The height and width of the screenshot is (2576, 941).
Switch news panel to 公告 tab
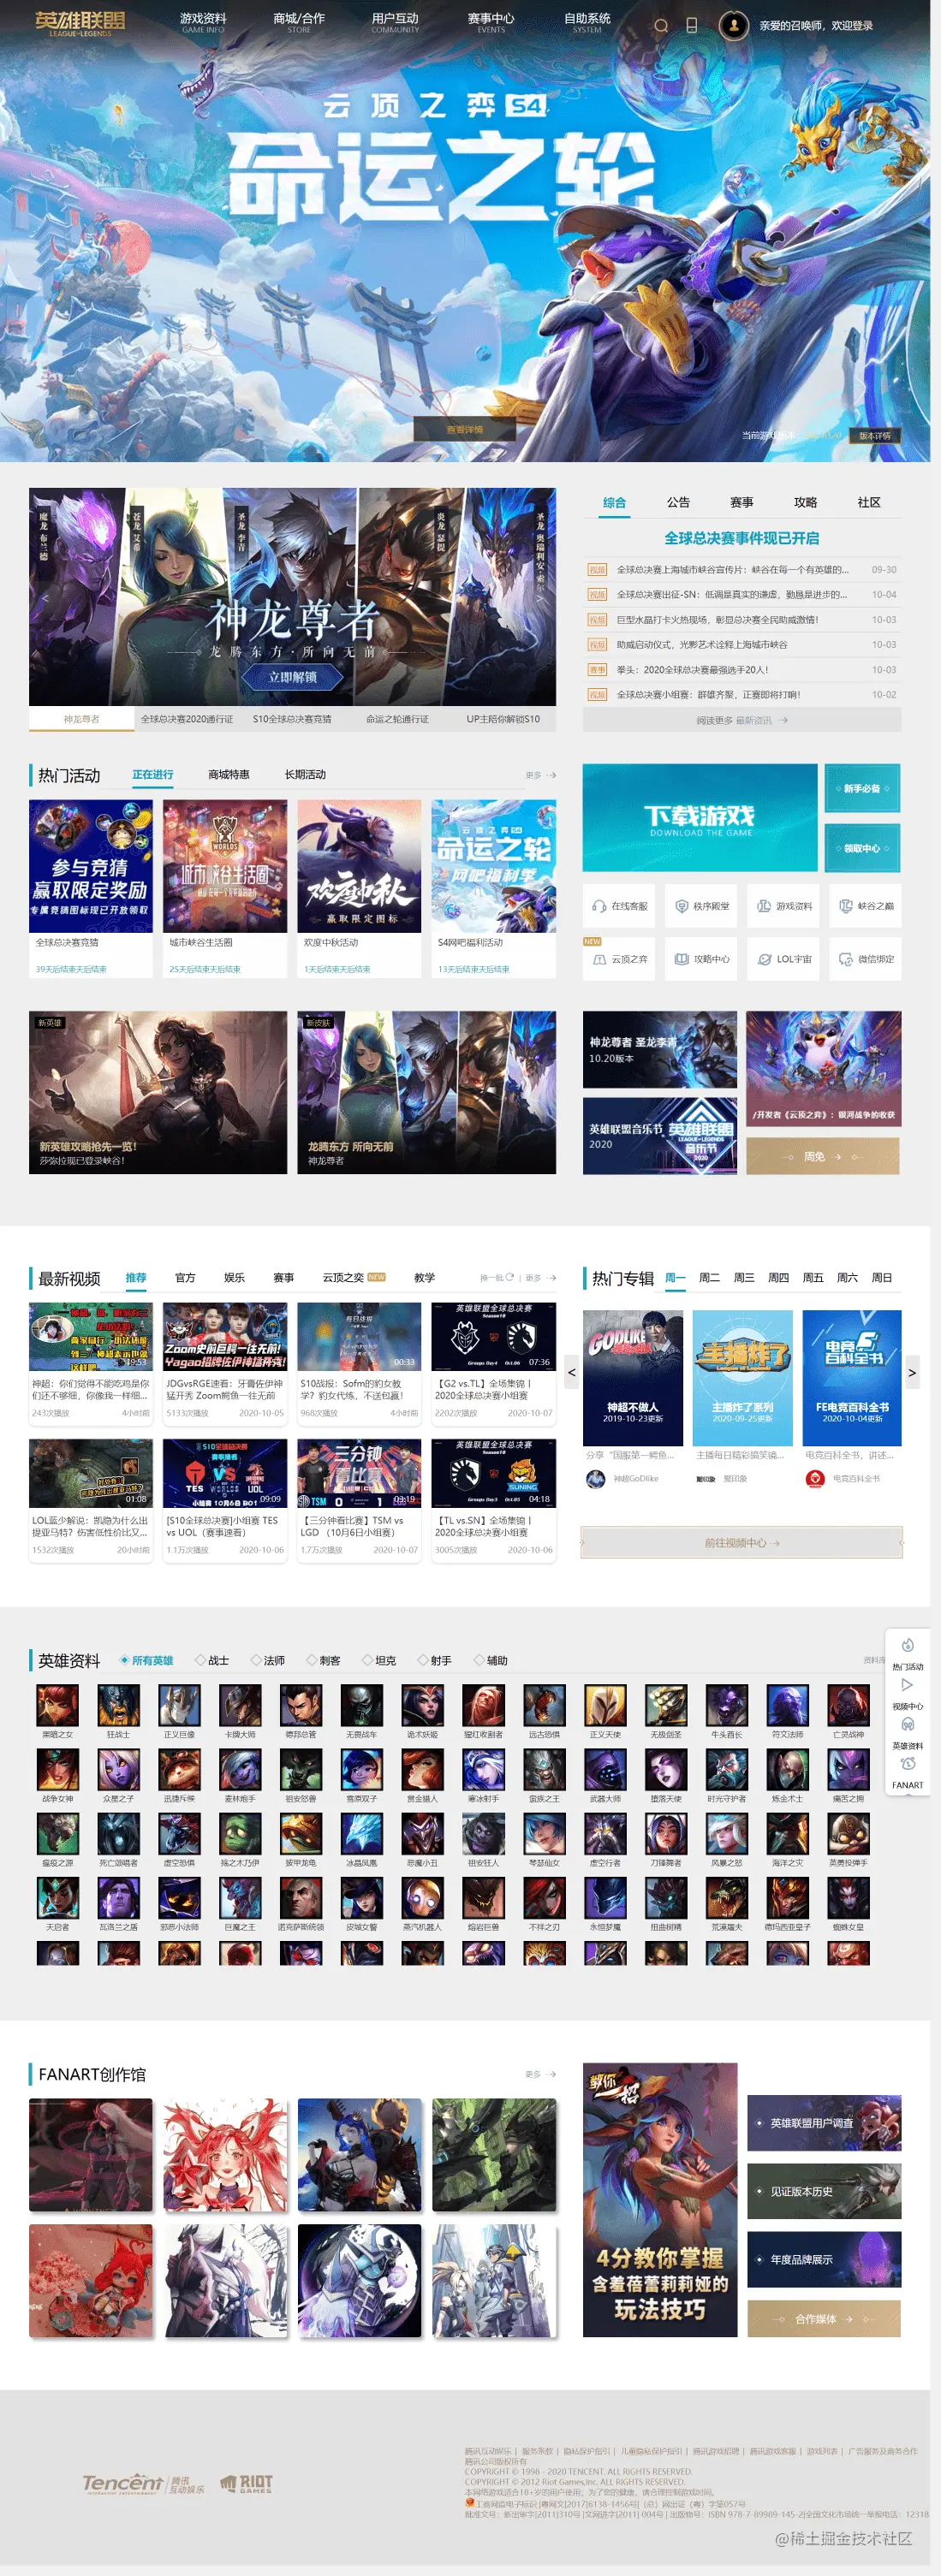pyautogui.click(x=678, y=502)
